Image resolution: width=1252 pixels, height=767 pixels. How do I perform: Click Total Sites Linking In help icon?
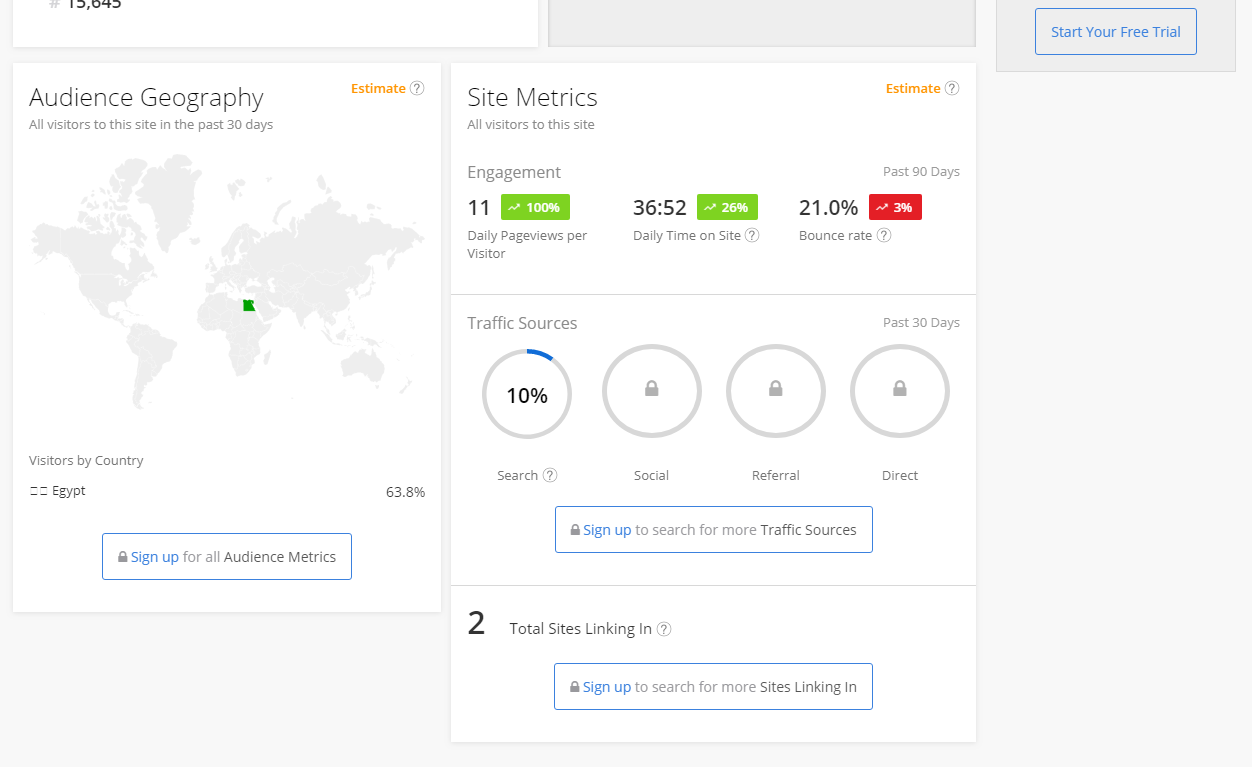(x=664, y=629)
